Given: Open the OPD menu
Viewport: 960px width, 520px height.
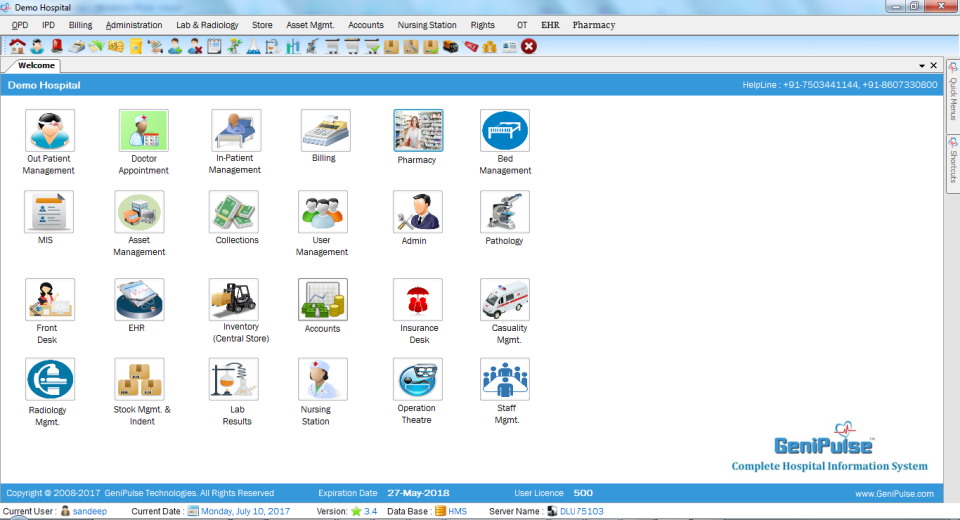Looking at the screenshot, I should tap(20, 25).
